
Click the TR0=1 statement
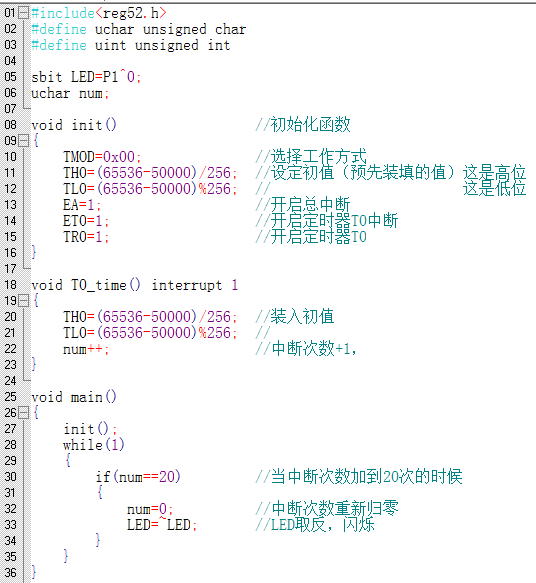(86, 237)
